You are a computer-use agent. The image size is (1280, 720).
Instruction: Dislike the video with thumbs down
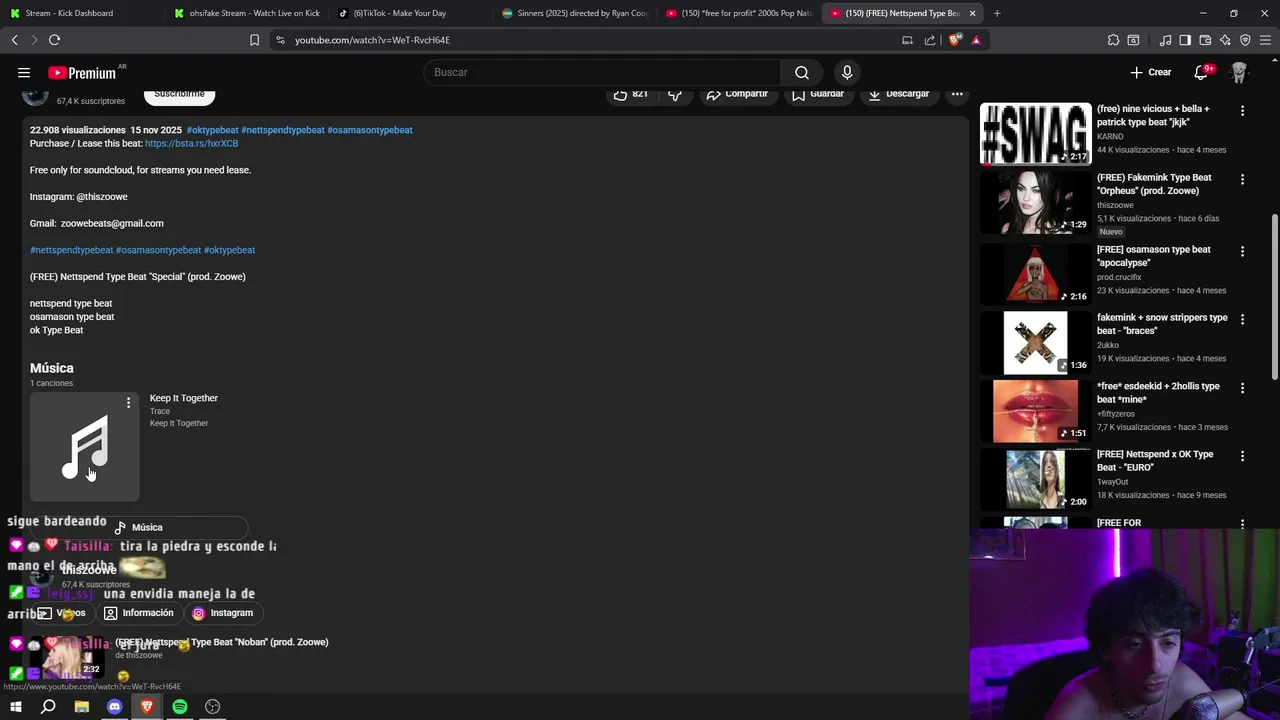[675, 94]
